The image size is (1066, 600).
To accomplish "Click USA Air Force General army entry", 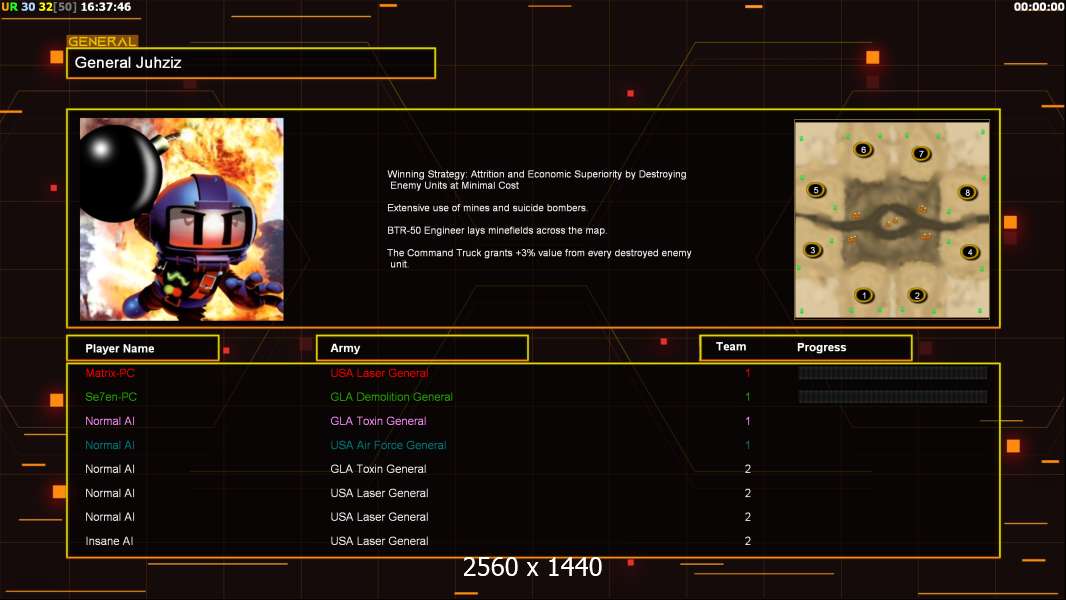I will [x=388, y=445].
